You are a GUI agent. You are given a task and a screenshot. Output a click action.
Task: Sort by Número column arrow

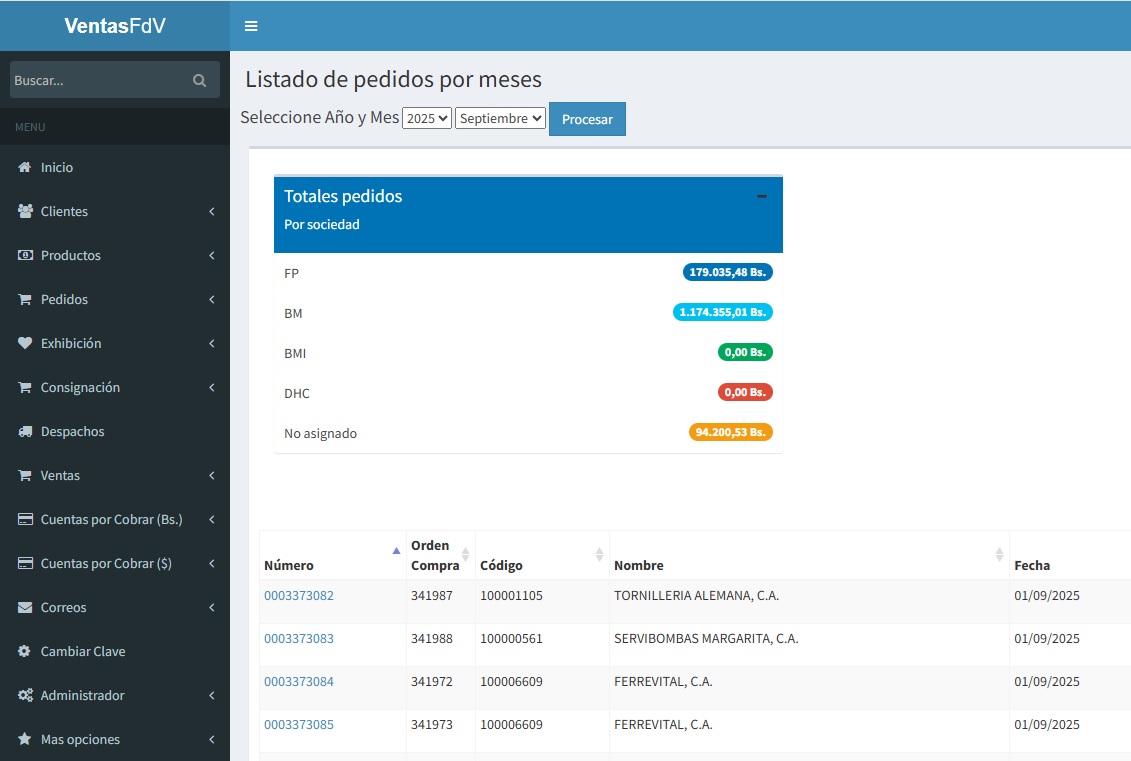point(396,551)
